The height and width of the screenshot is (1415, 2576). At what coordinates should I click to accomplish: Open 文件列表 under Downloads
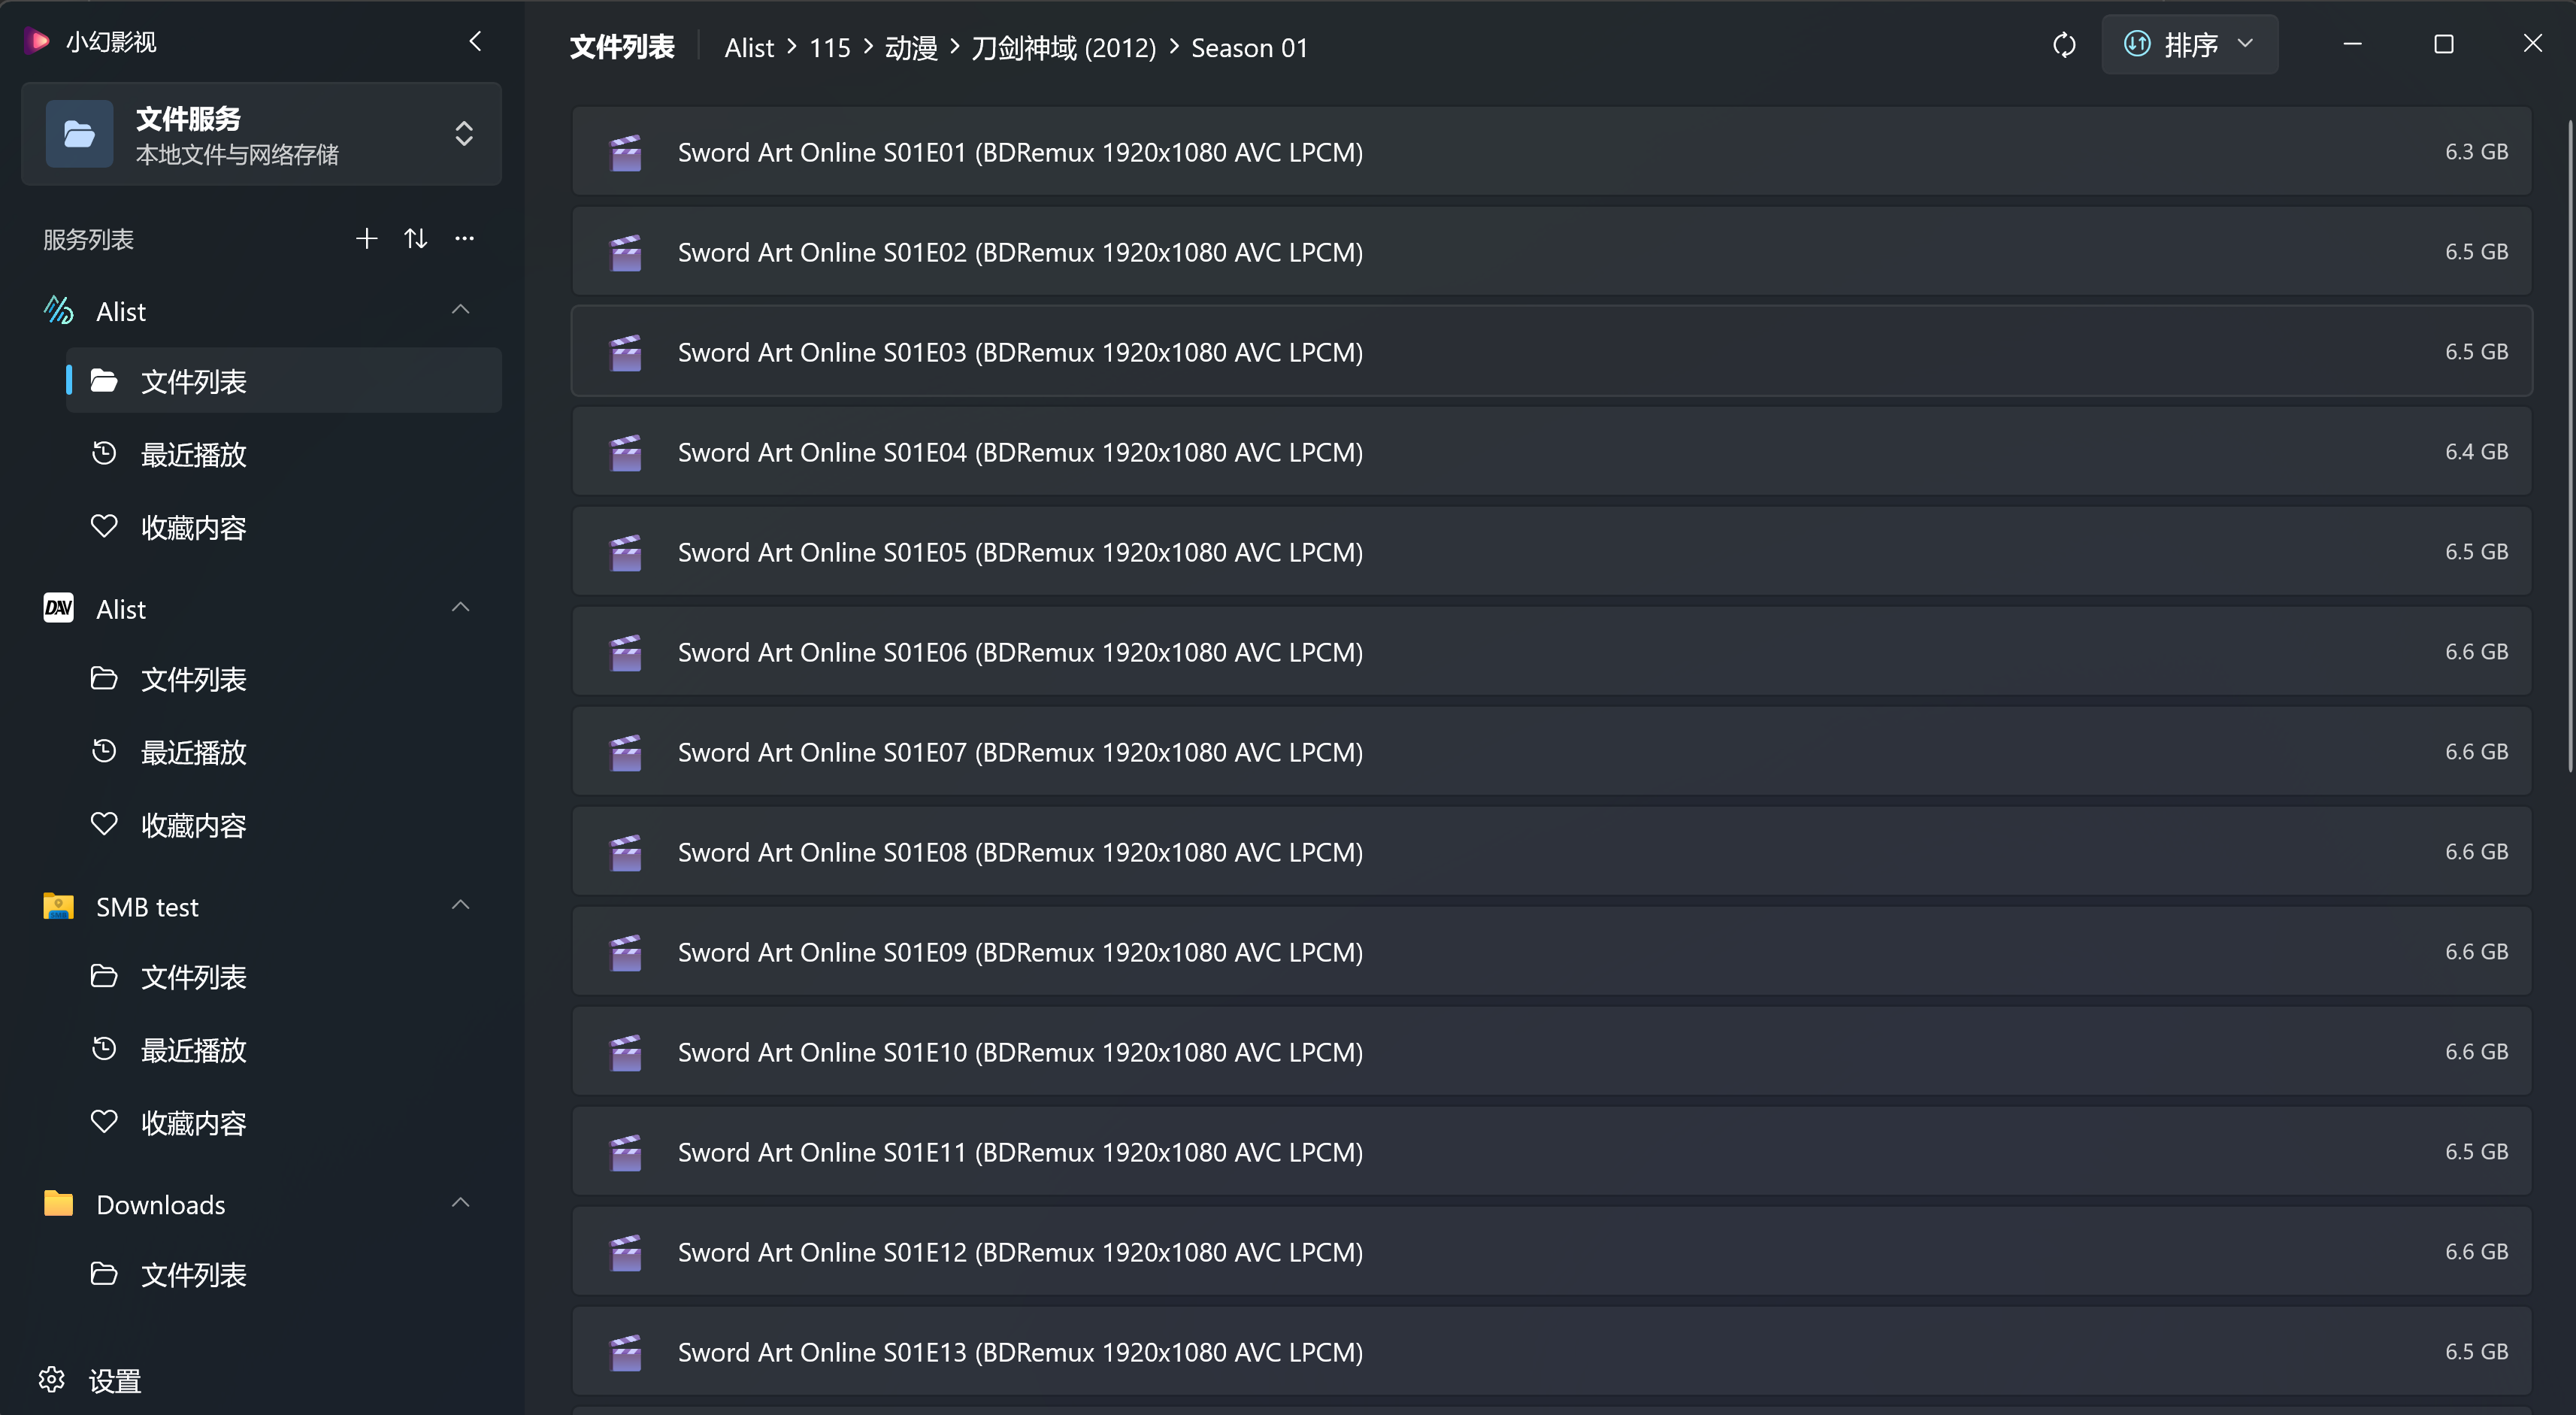pyautogui.click(x=284, y=1275)
